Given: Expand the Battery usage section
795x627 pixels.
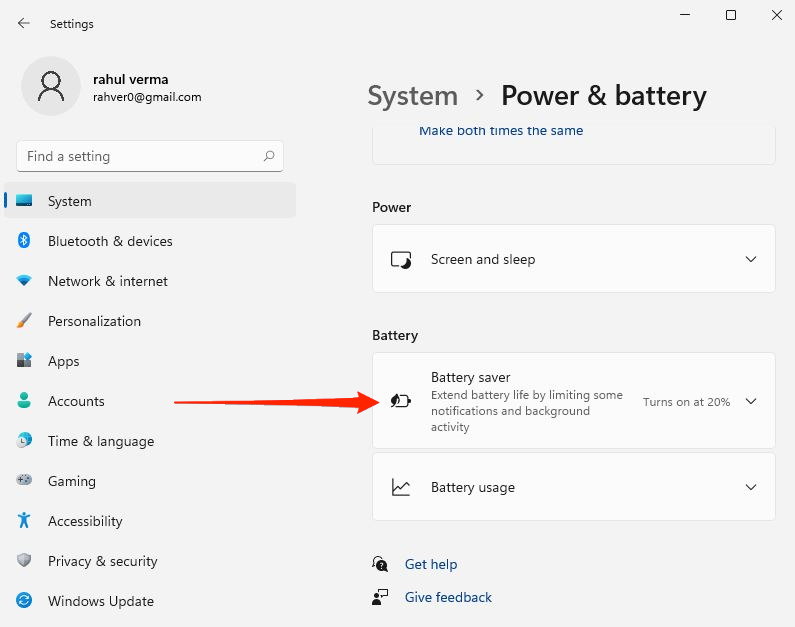Looking at the screenshot, I should [751, 487].
